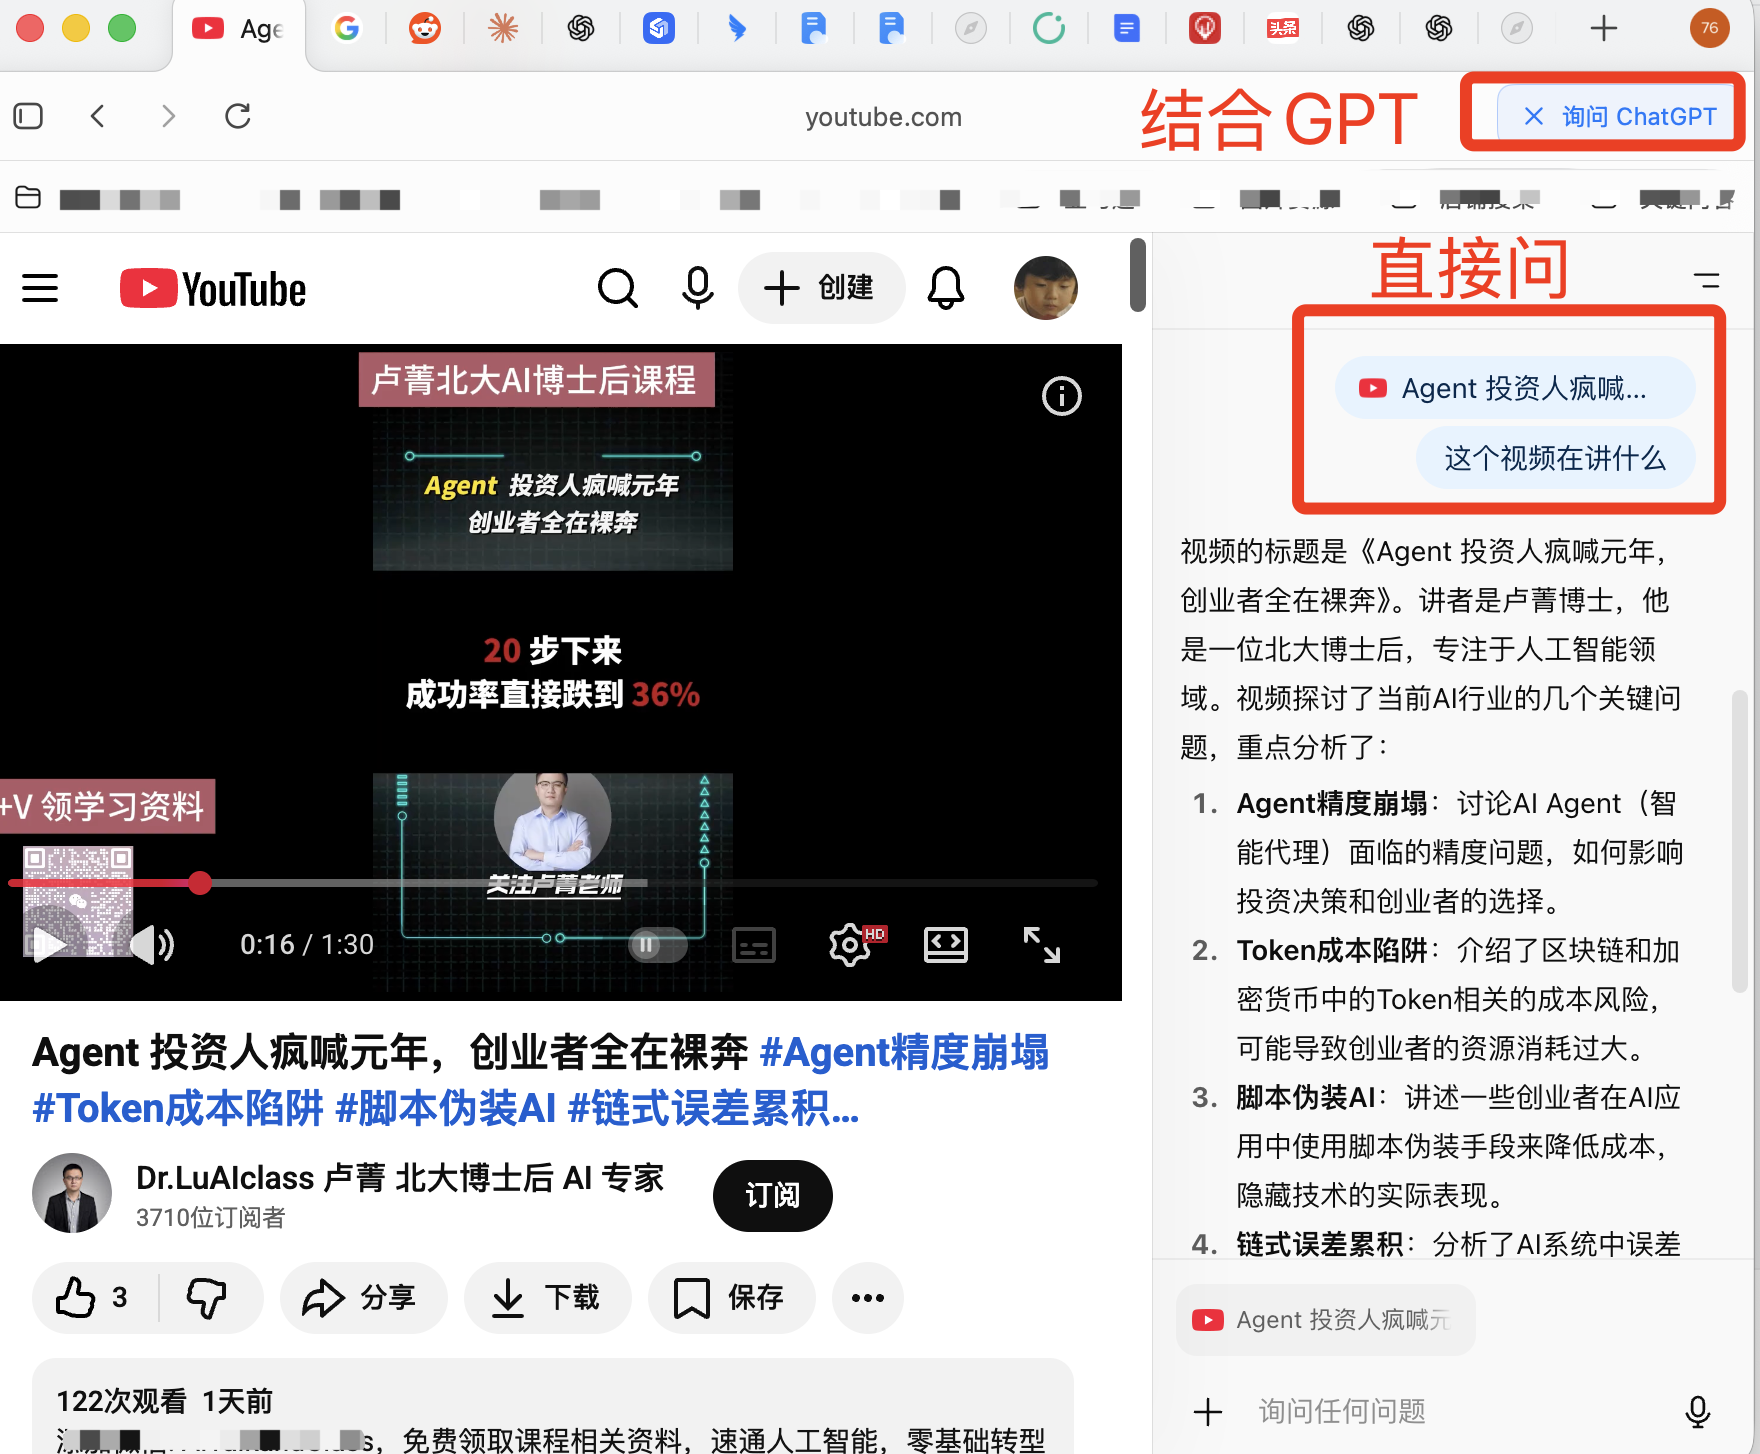Subscribe with the 订阅 button
1760x1454 pixels.
point(772,1196)
